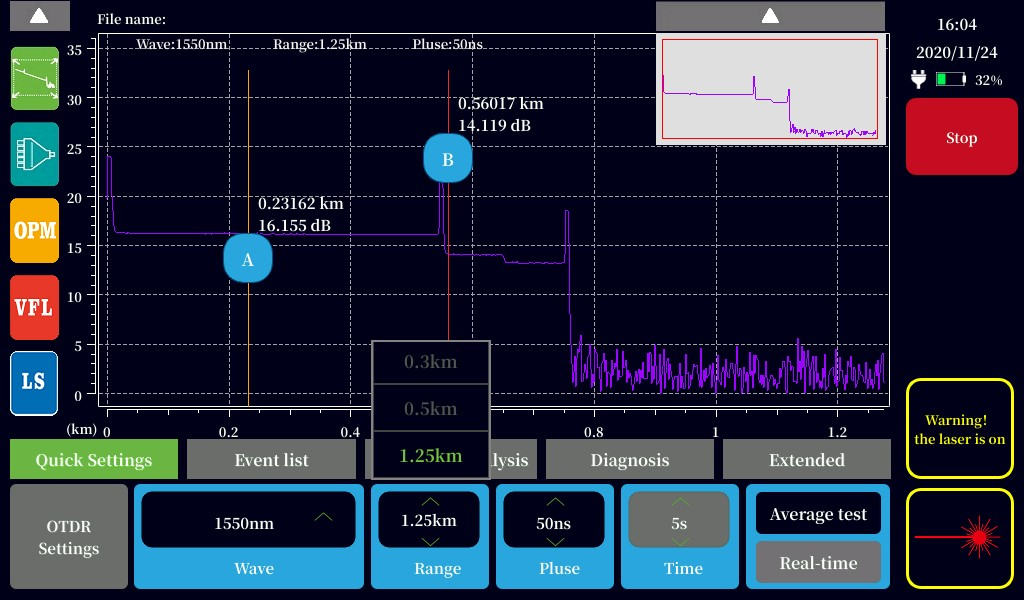Select the OTDR trace measurement icon
The height and width of the screenshot is (600, 1024).
tap(35, 78)
